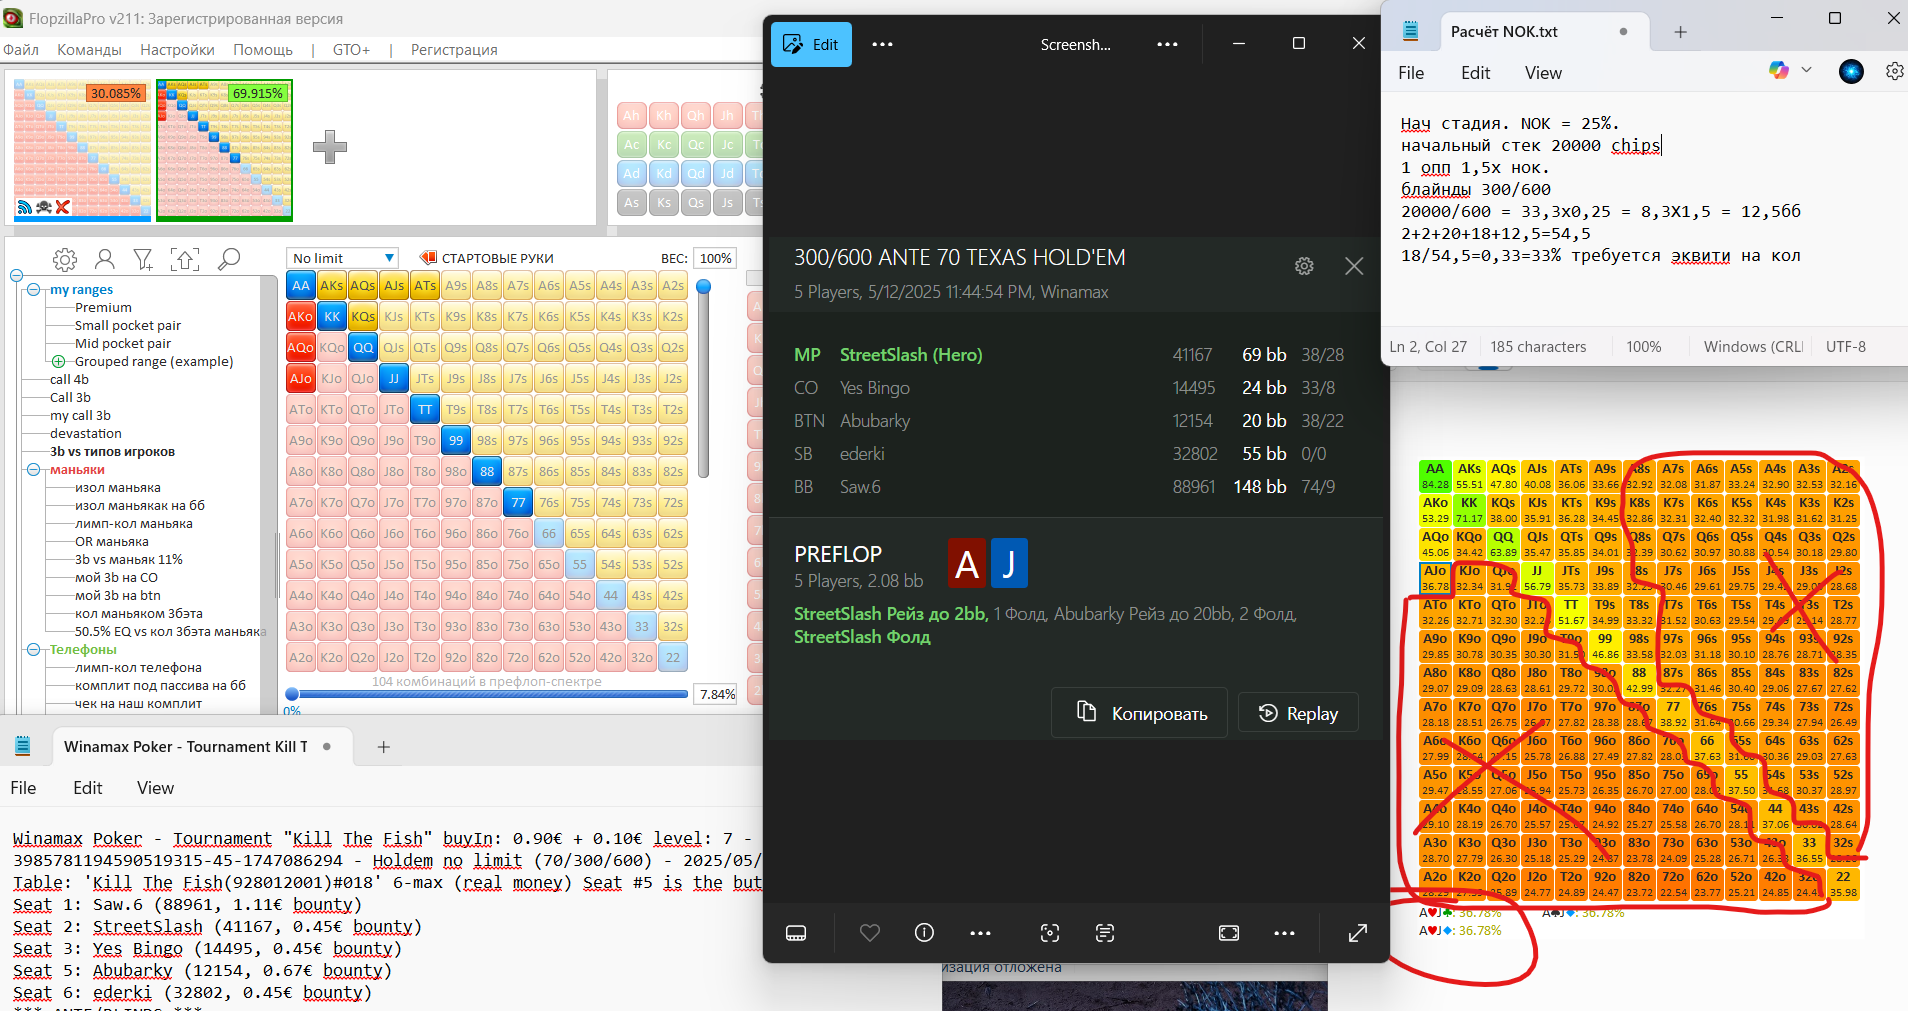Click the ВЕС 100% weight input field
Image resolution: width=1908 pixels, height=1011 pixels.
715,258
